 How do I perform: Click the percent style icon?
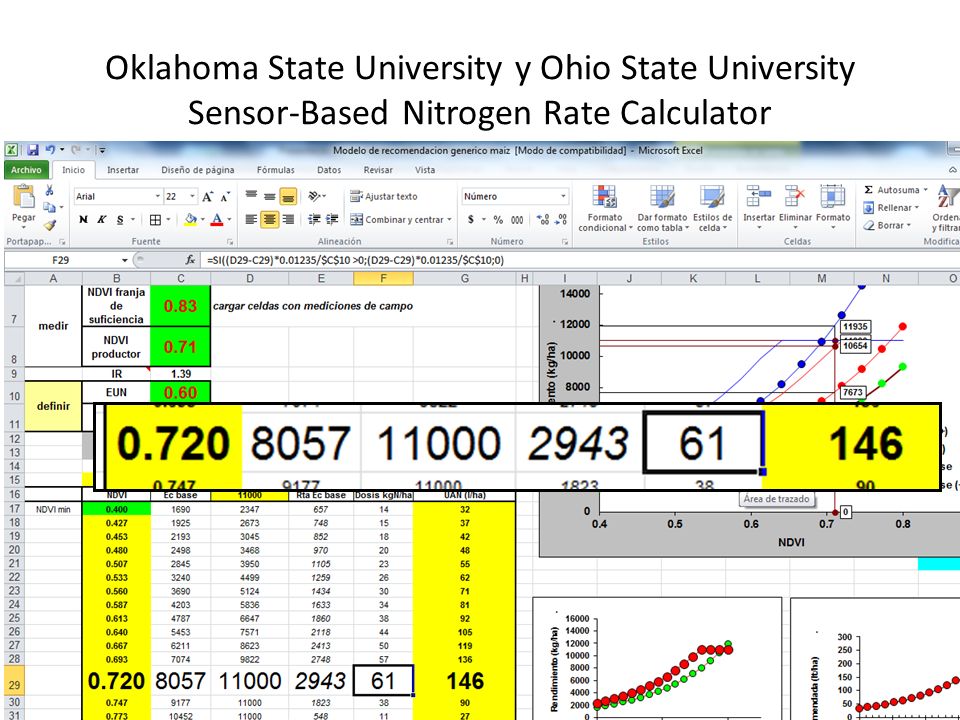pyautogui.click(x=498, y=219)
